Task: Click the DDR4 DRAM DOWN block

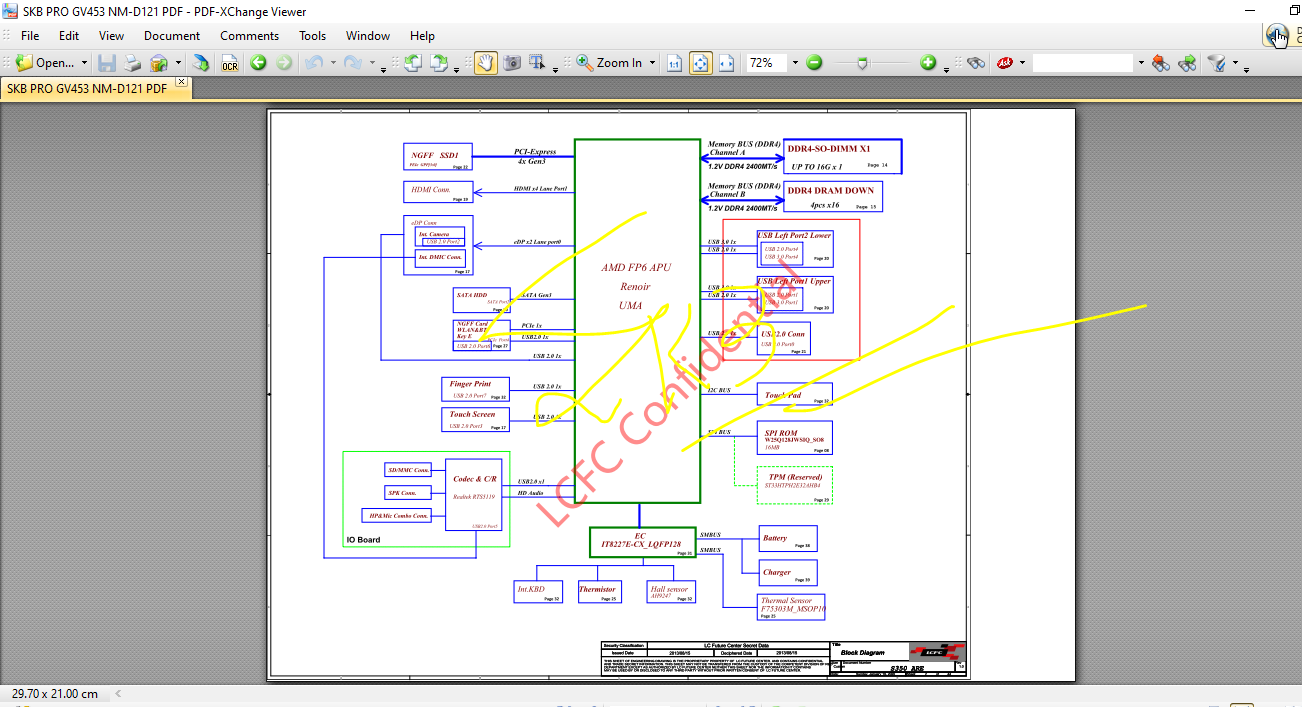Action: click(833, 196)
